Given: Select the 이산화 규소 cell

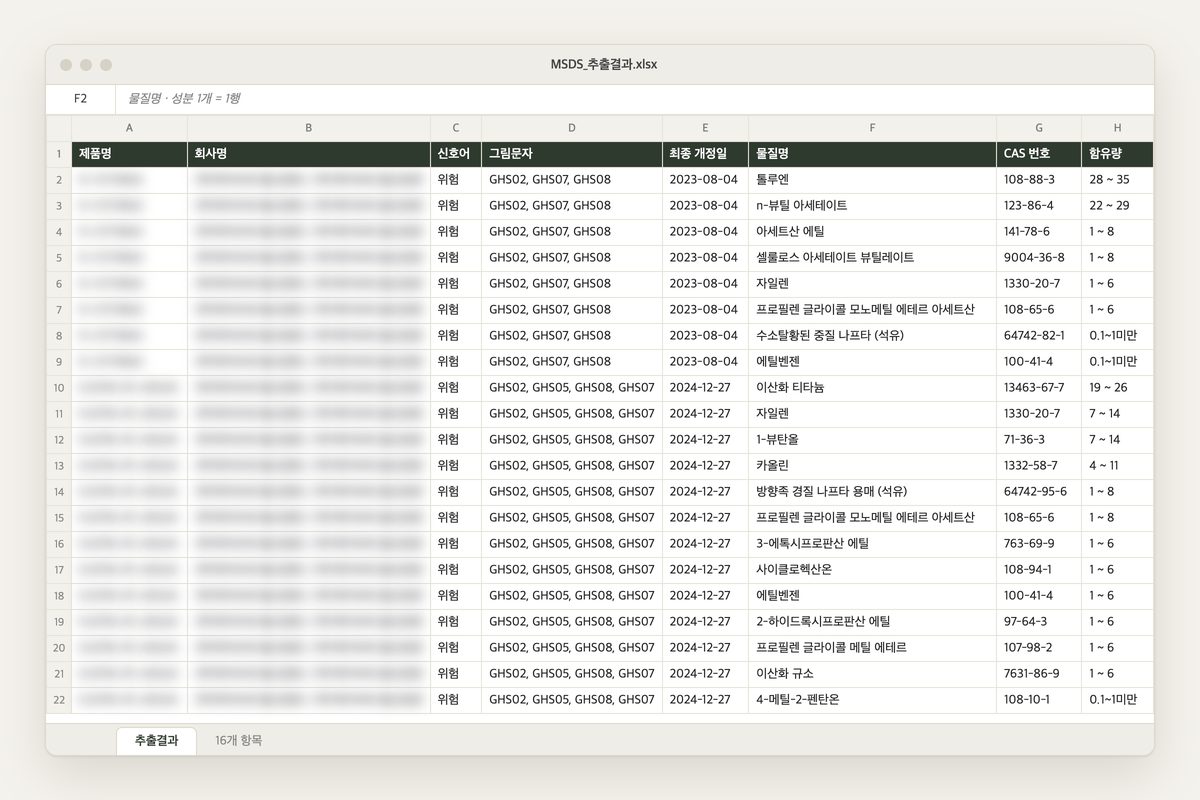Looking at the screenshot, I should click(x=872, y=674).
